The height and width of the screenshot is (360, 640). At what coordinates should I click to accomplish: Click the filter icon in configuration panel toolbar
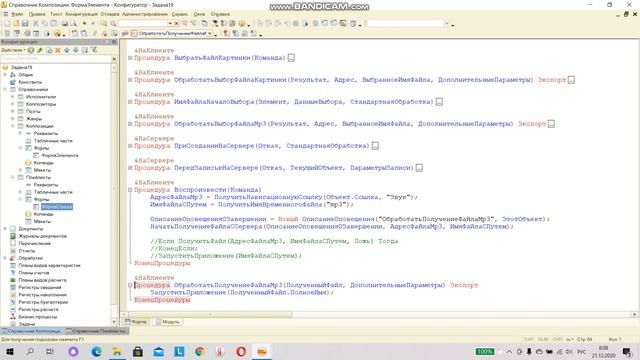tap(94, 50)
